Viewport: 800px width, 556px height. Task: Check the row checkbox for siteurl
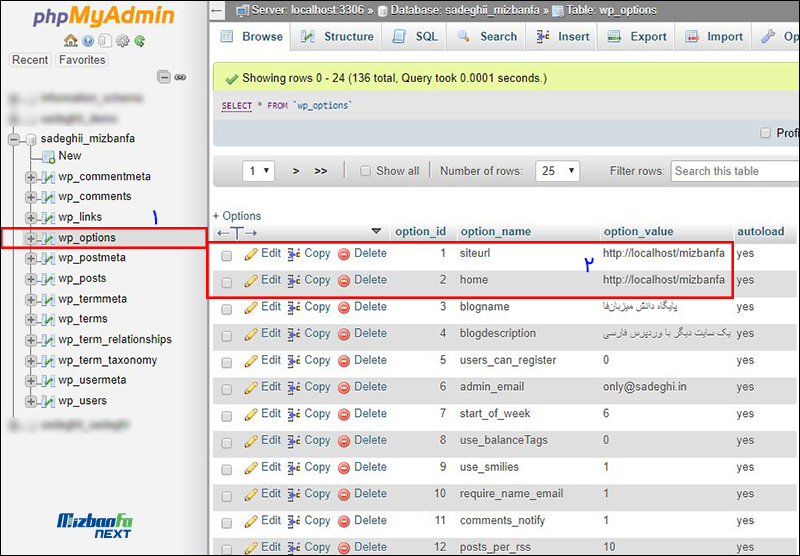pyautogui.click(x=227, y=256)
